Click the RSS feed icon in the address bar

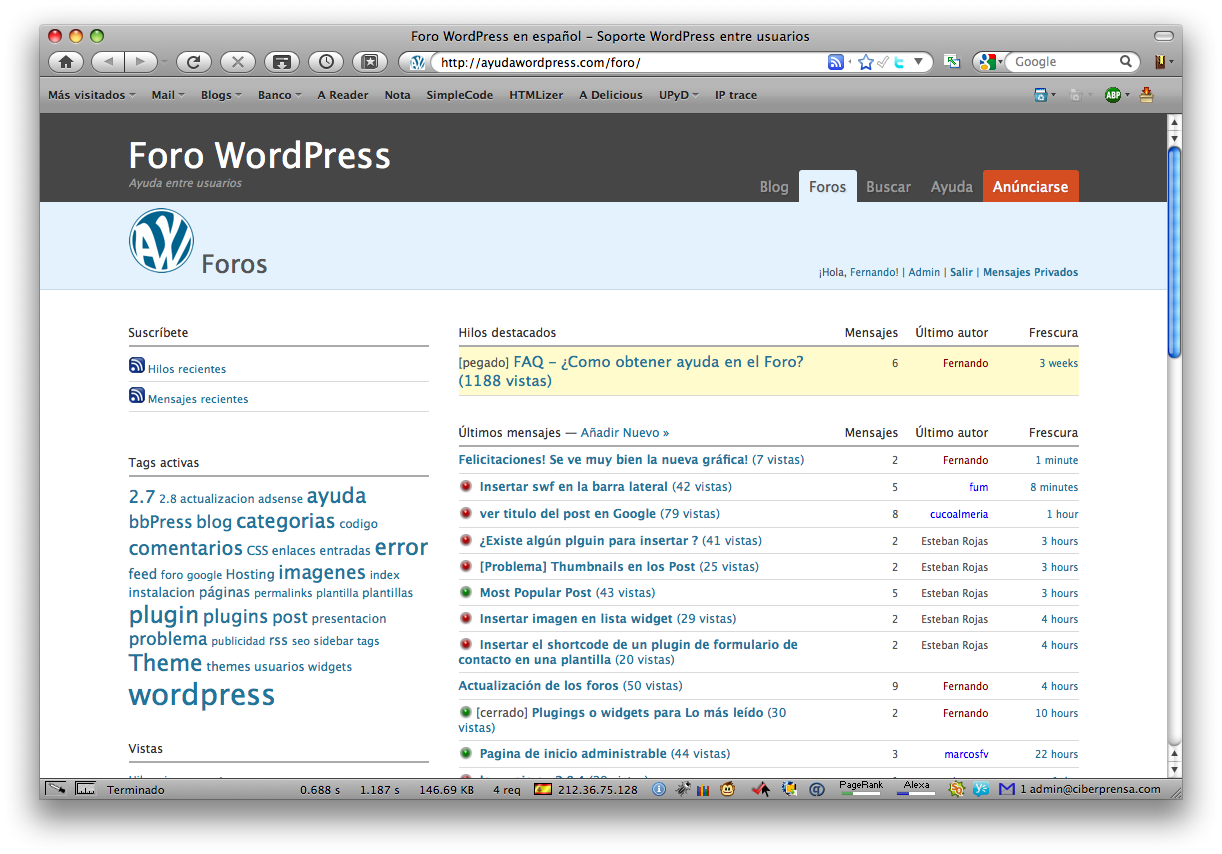[x=835, y=61]
